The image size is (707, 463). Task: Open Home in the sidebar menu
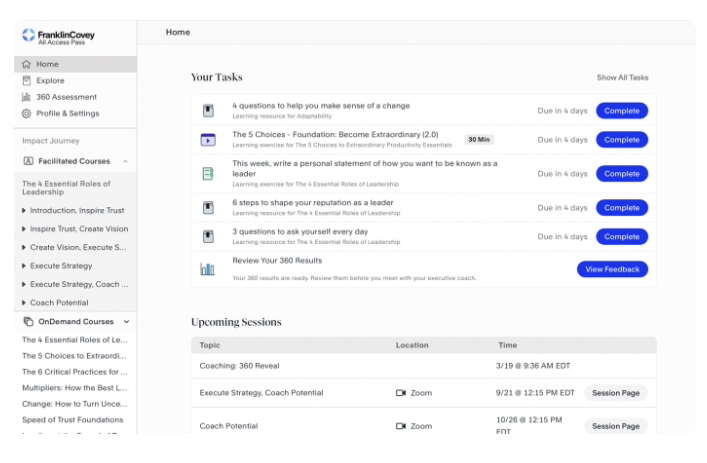[x=75, y=64]
